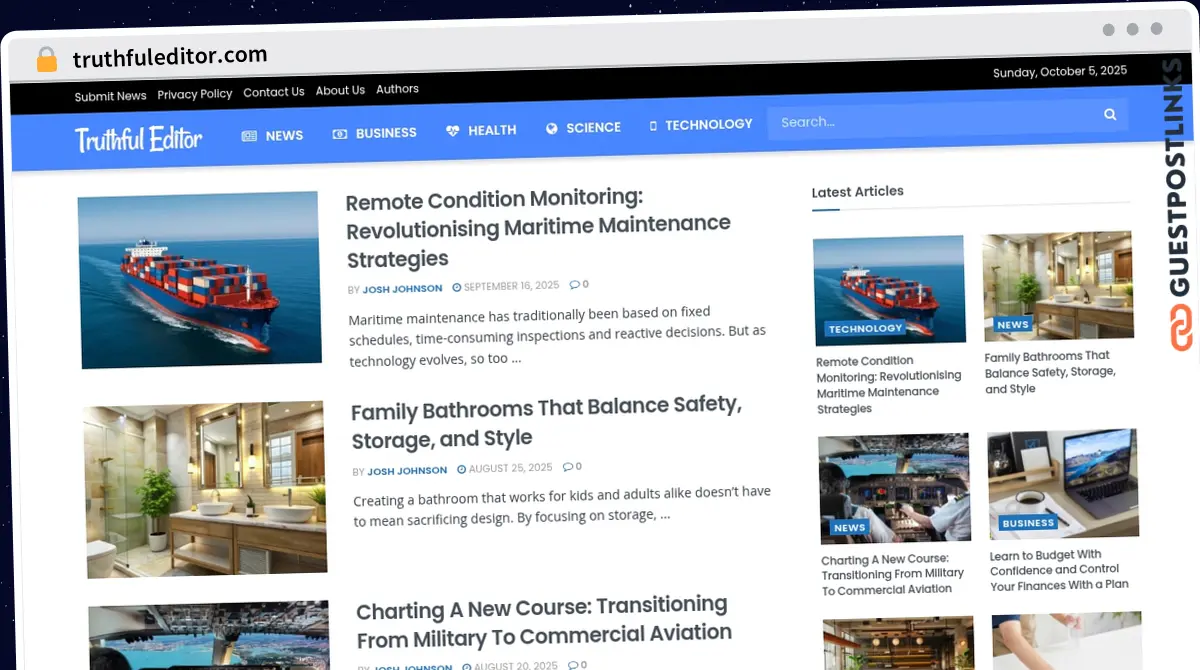Click the Privacy Policy menu entry
The width and height of the screenshot is (1200, 670).
tap(194, 93)
